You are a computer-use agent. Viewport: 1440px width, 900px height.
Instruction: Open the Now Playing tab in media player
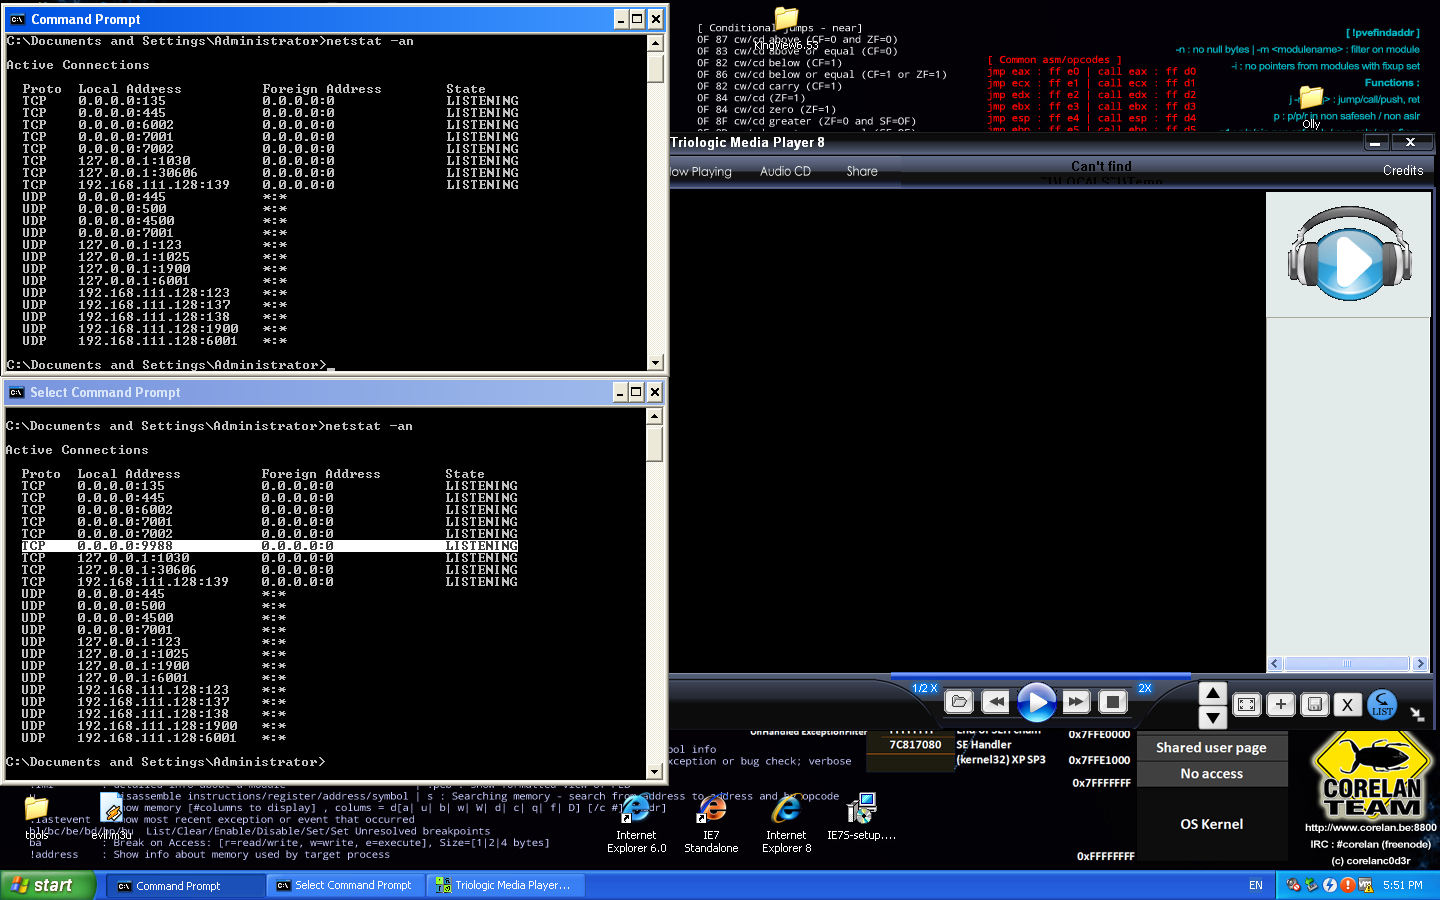700,172
